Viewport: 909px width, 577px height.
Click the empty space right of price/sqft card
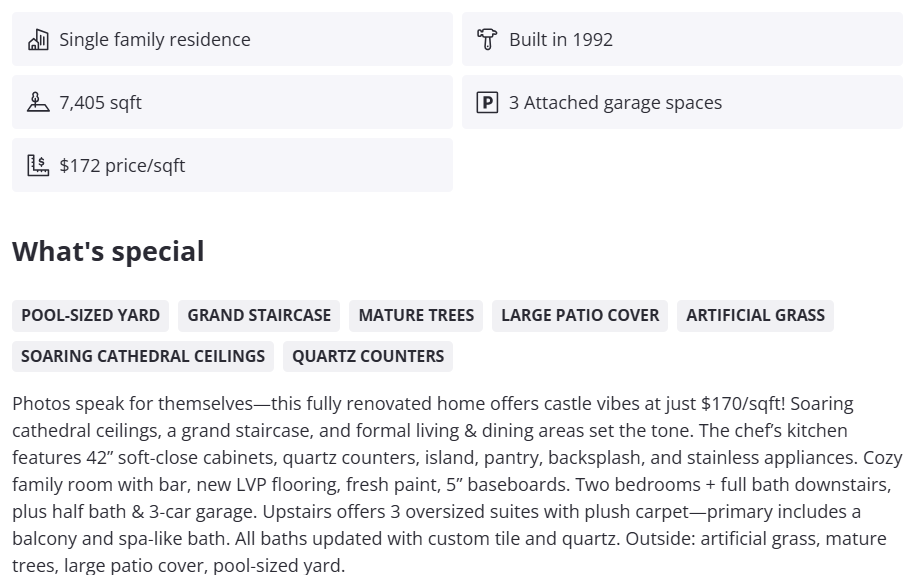[682, 165]
